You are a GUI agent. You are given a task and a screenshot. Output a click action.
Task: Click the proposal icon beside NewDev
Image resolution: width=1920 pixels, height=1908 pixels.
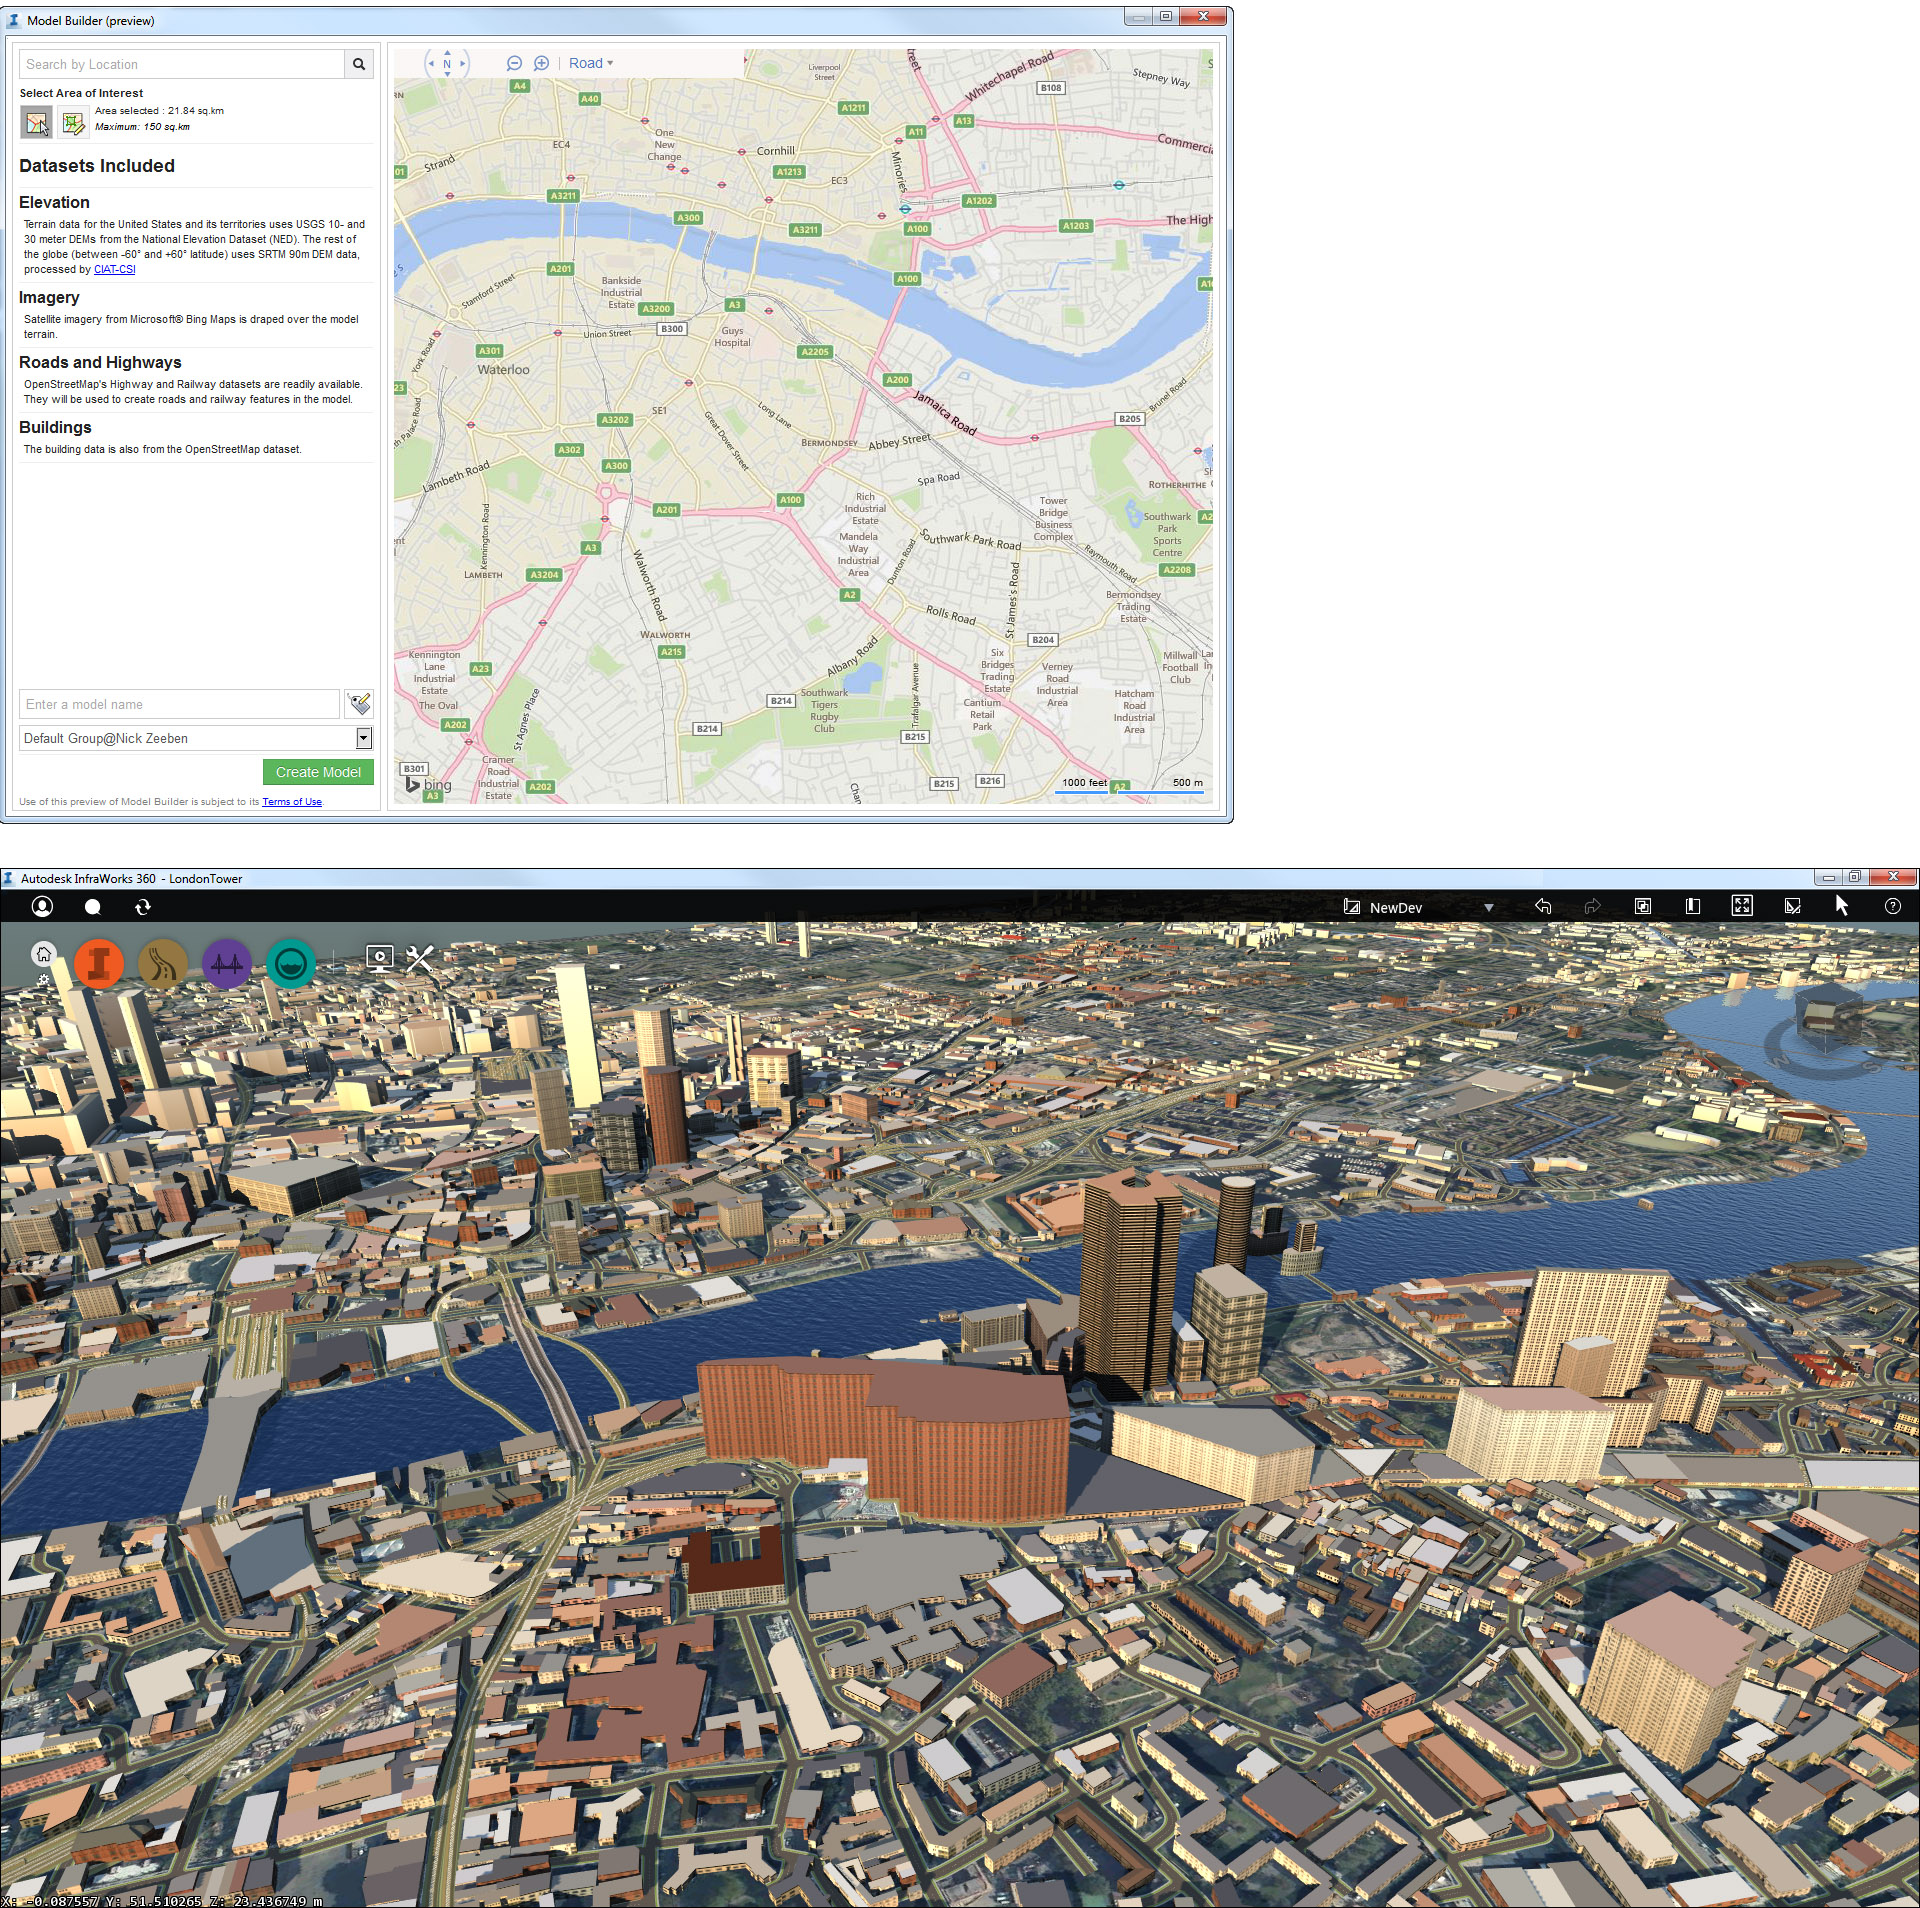pyautogui.click(x=1352, y=907)
